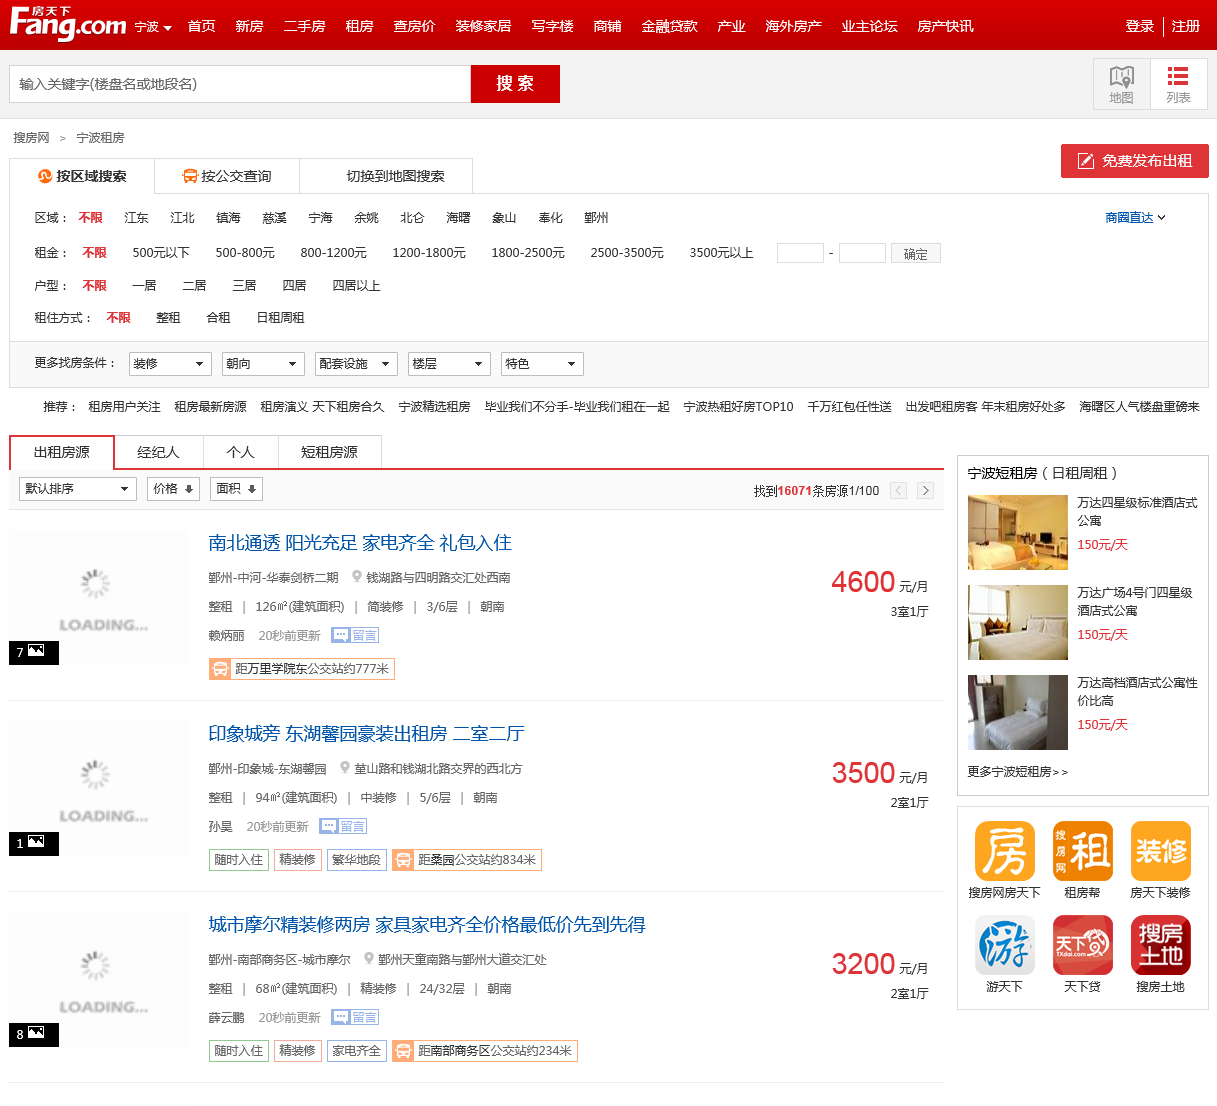The width and height of the screenshot is (1217, 1106).
Task: Open the 宁波 city dropdown
Action: (154, 27)
